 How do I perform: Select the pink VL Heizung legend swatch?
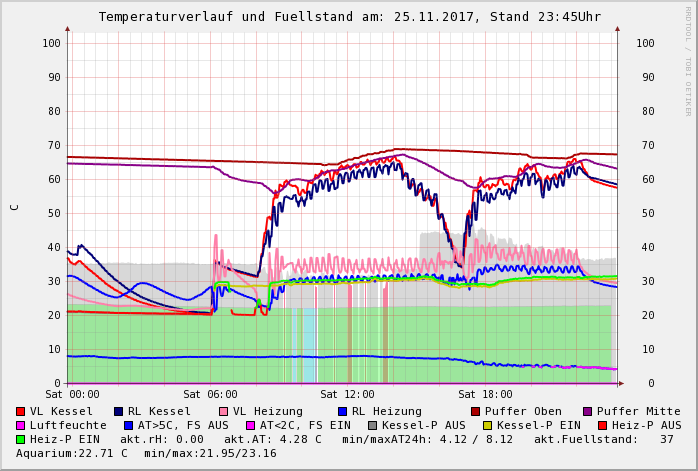coord(223,412)
